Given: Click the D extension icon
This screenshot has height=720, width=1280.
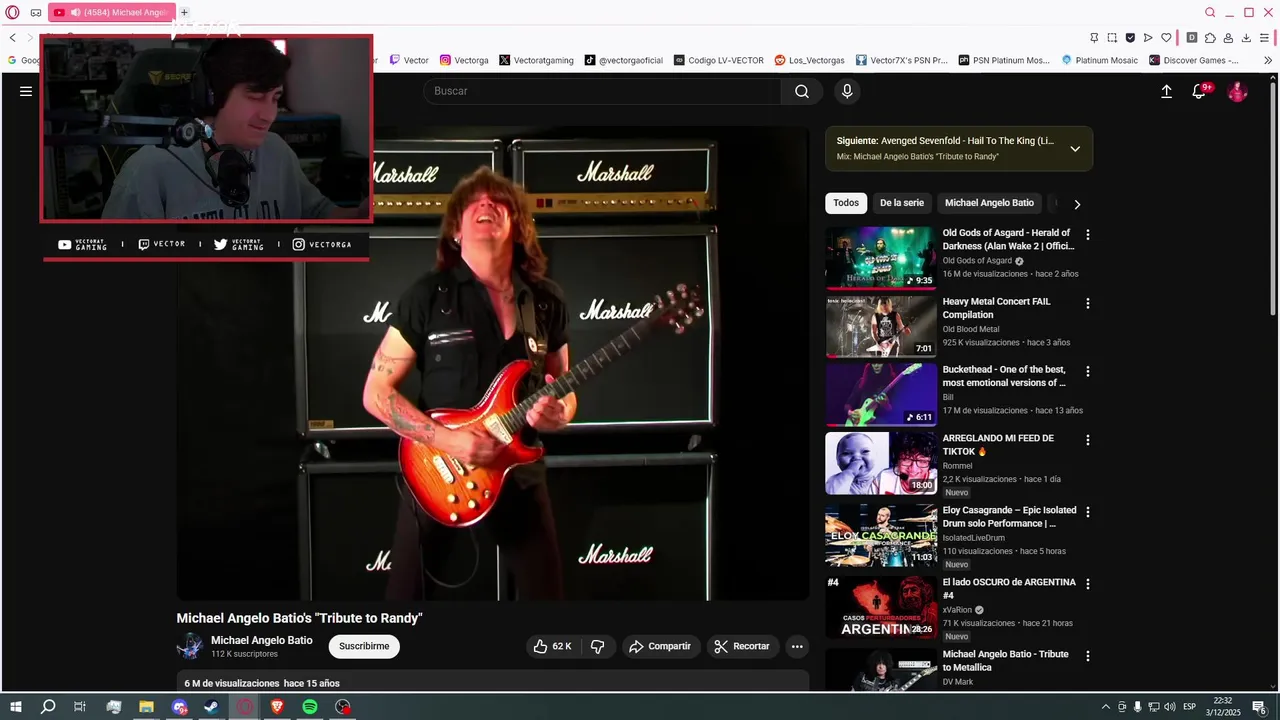Looking at the screenshot, I should point(1192,38).
